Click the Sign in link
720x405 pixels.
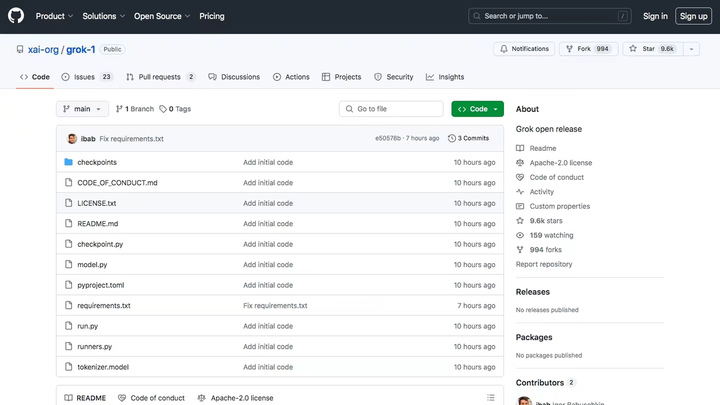655,16
